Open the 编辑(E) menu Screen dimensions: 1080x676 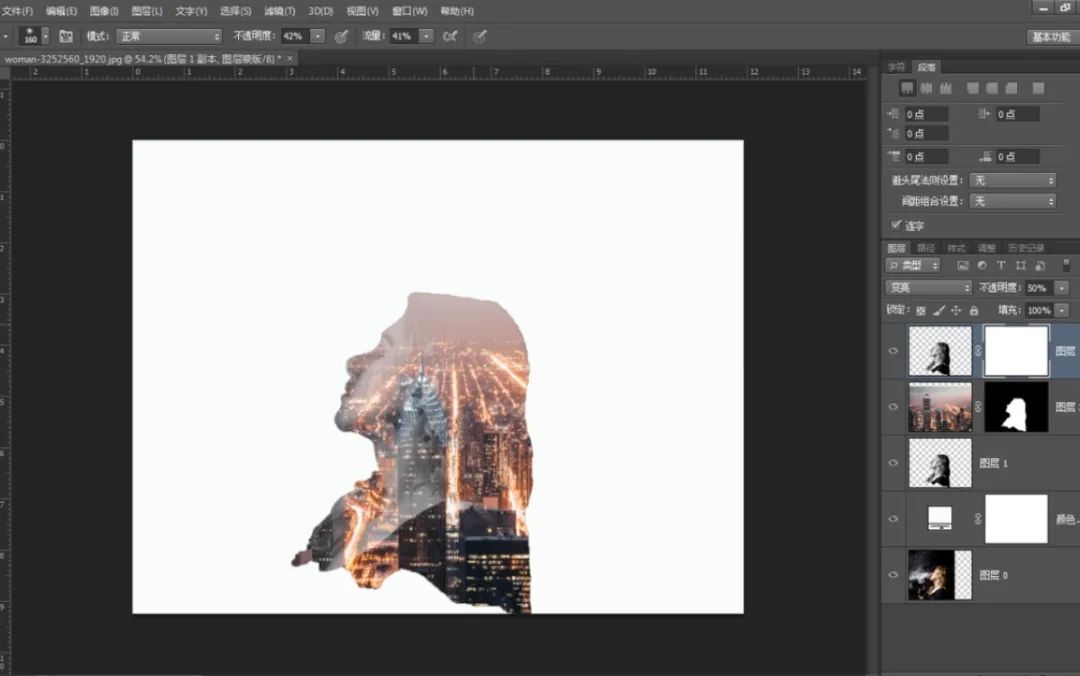click(61, 11)
